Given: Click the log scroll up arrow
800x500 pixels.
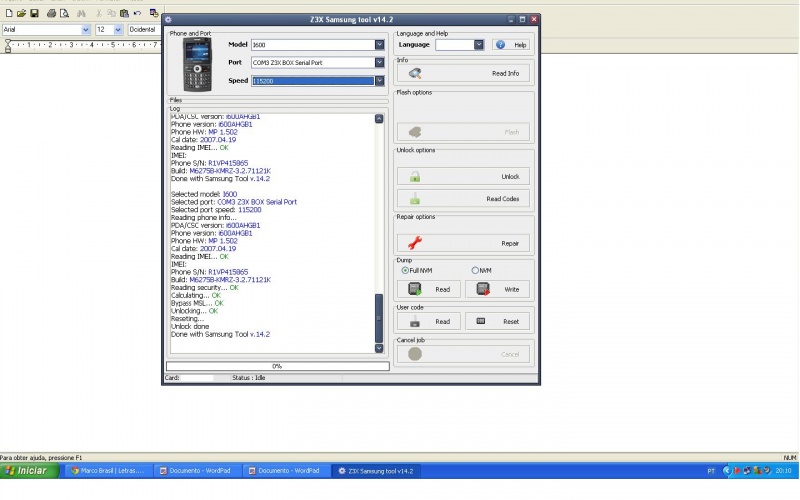Looking at the screenshot, I should coord(379,118).
